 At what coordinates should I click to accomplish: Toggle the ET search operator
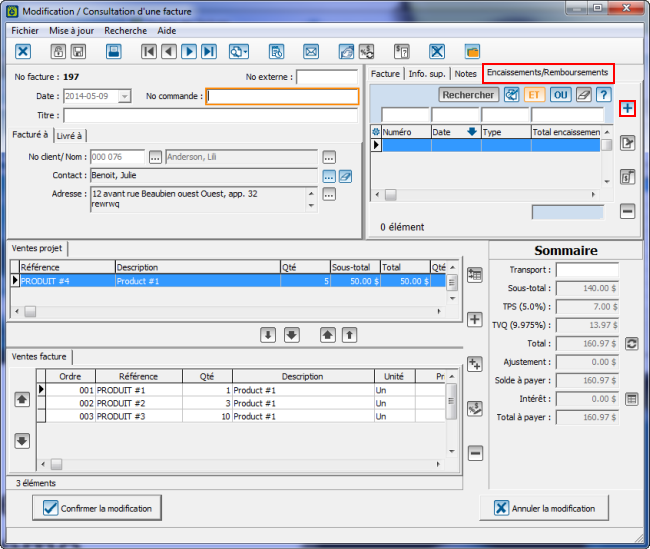[534, 94]
